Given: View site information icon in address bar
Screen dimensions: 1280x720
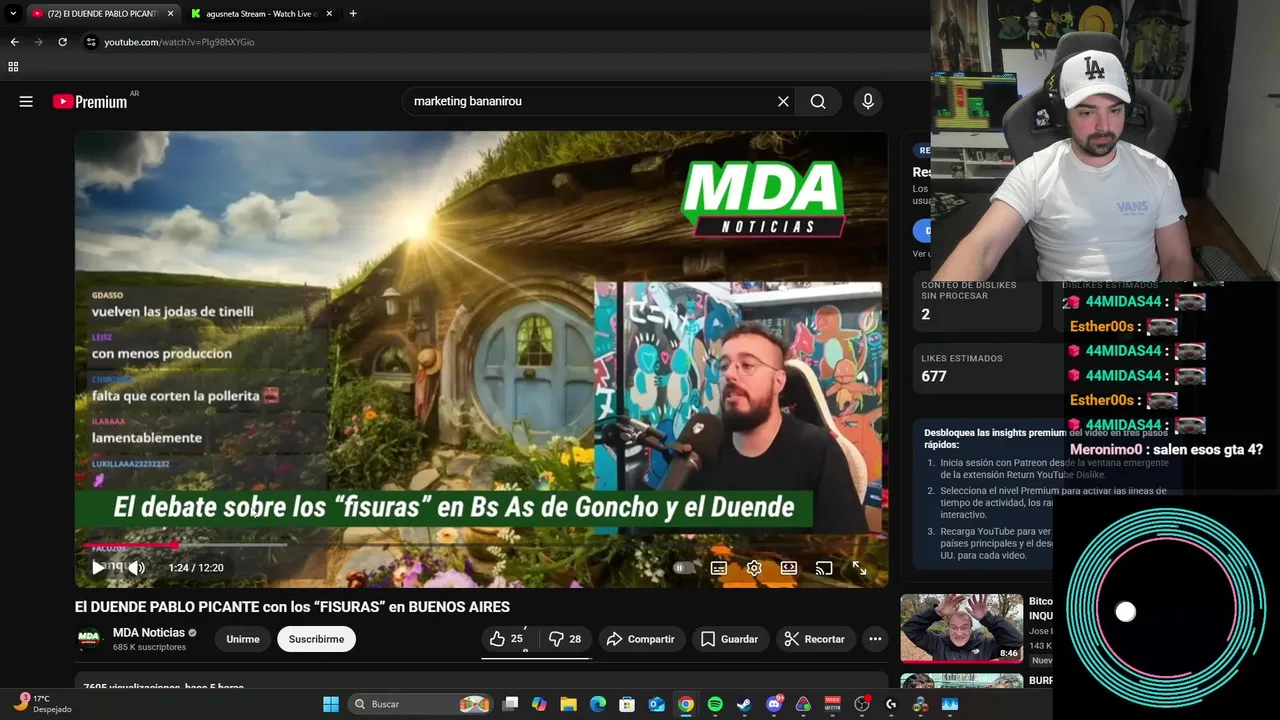Looking at the screenshot, I should point(91,42).
